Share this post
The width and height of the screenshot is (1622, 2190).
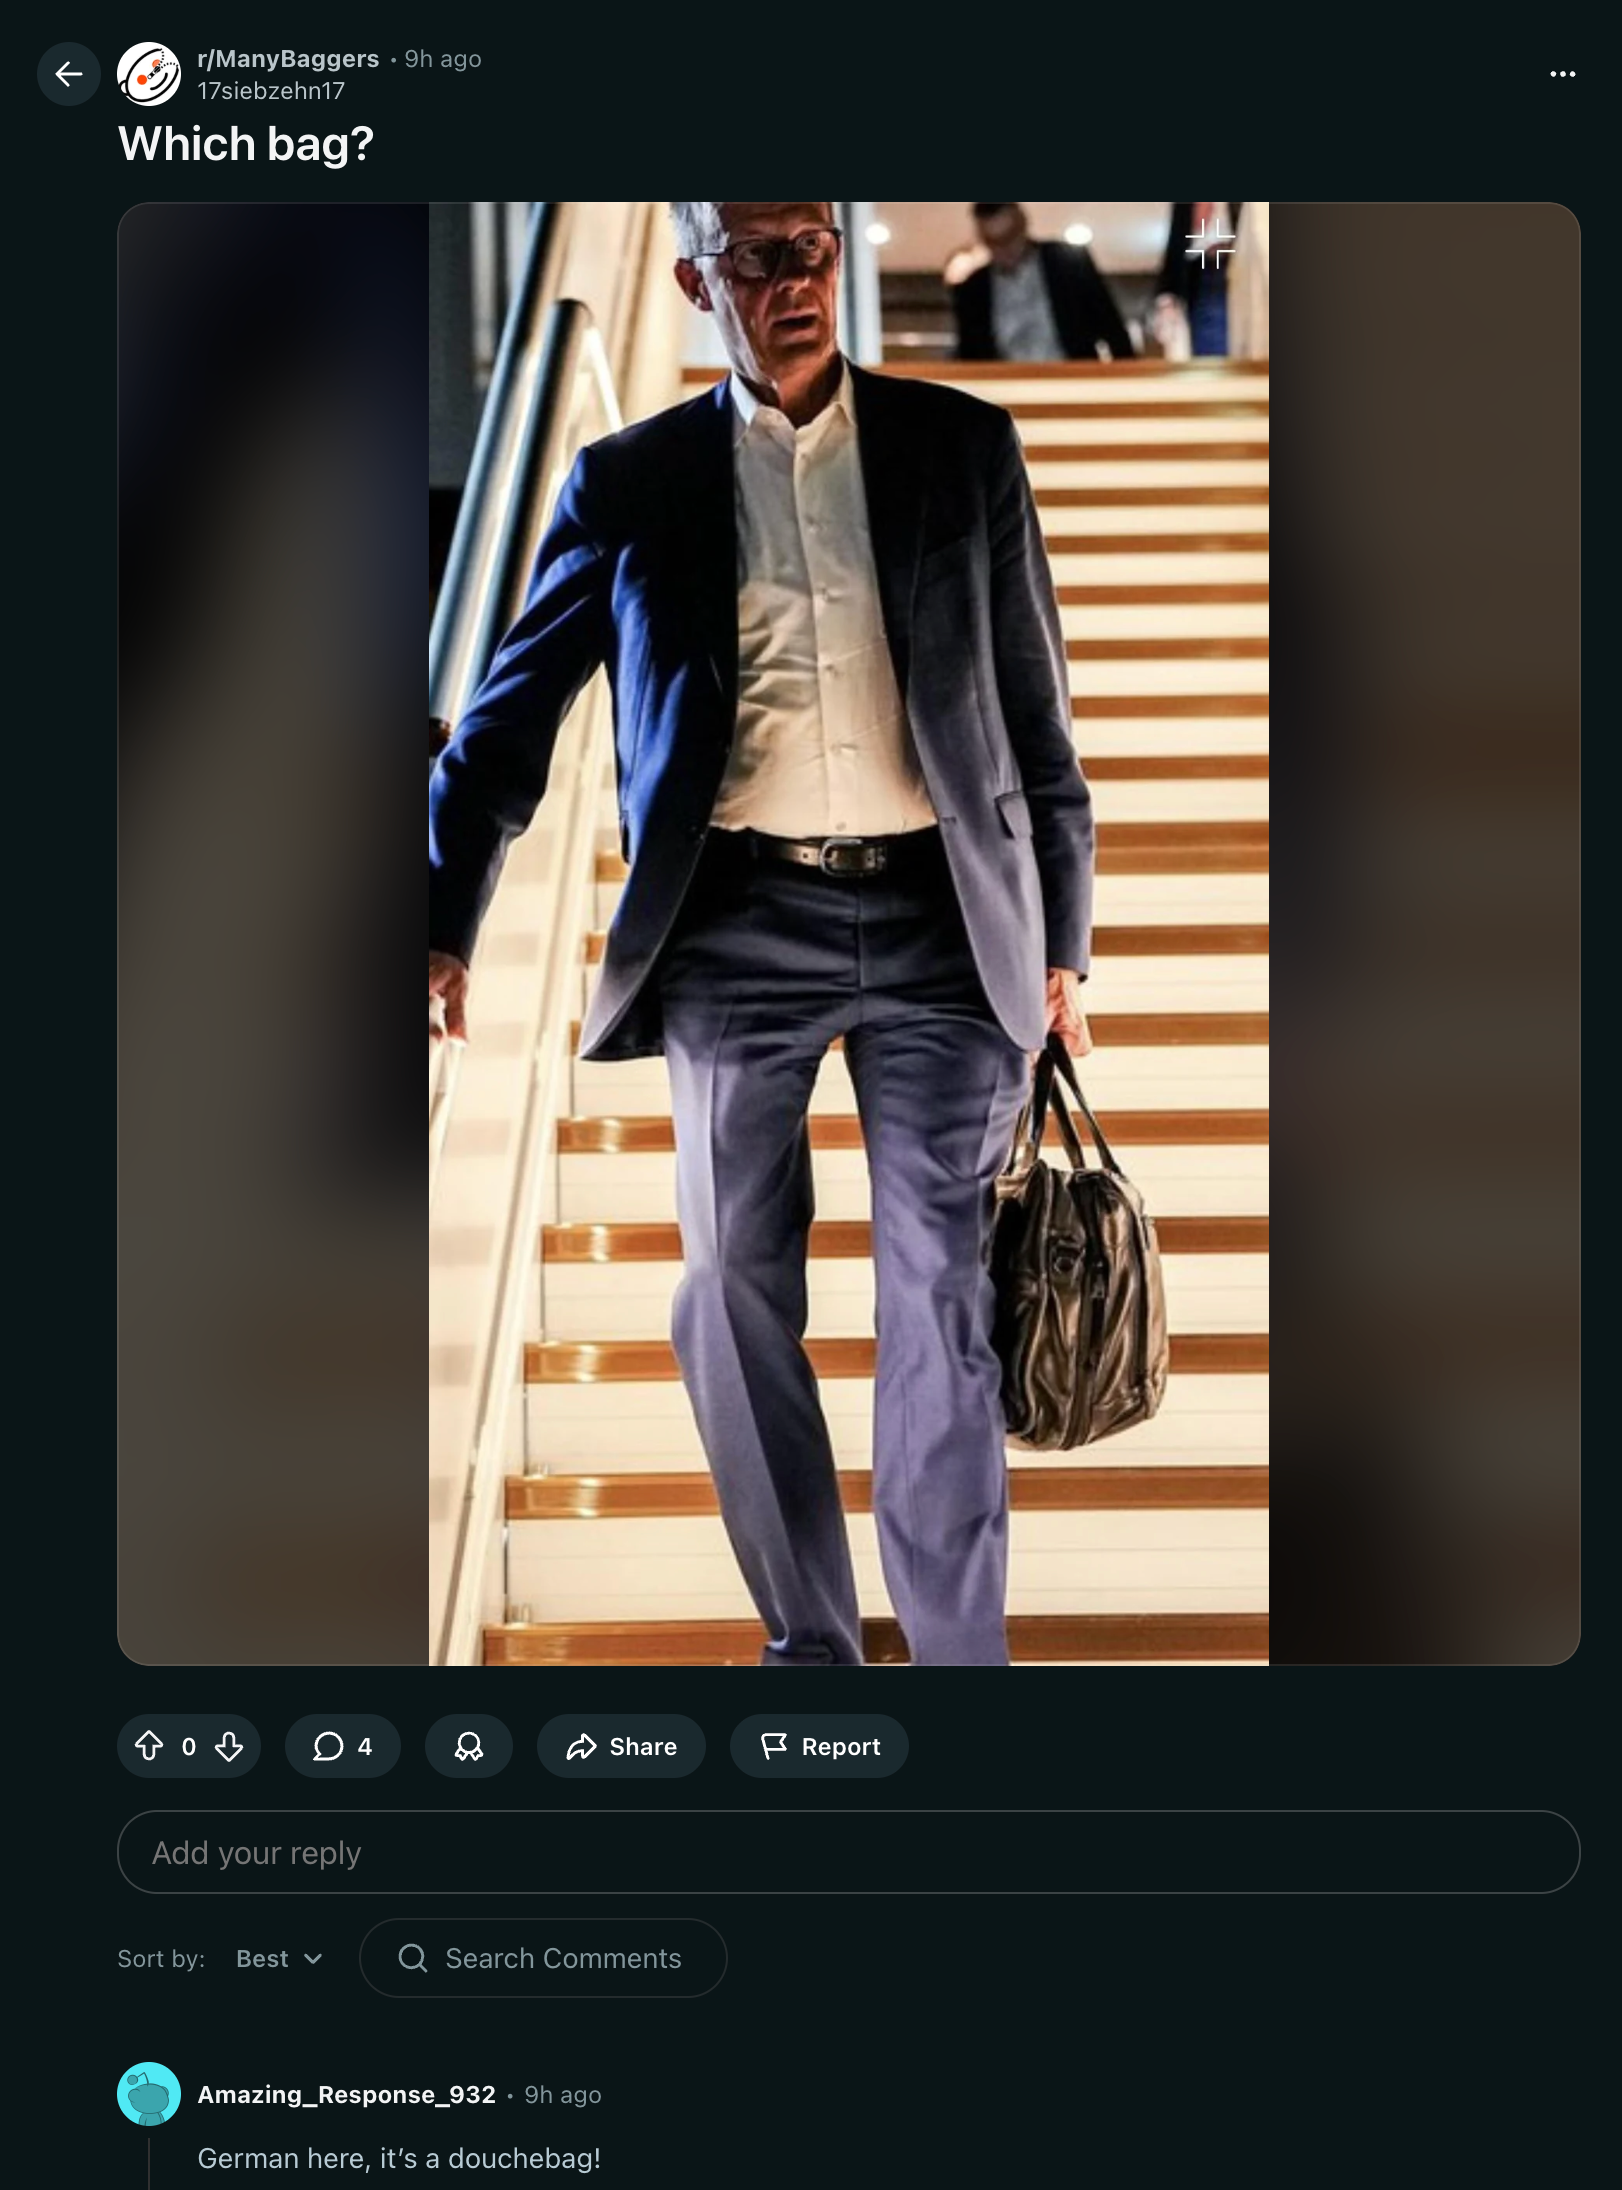point(621,1746)
